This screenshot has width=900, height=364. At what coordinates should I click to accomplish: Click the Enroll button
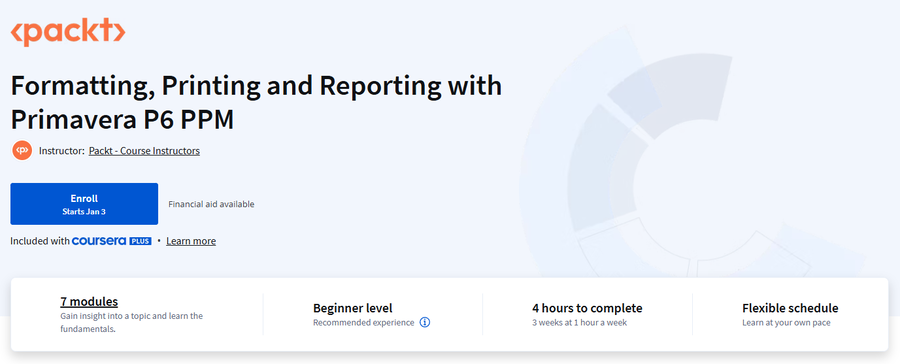tap(84, 204)
